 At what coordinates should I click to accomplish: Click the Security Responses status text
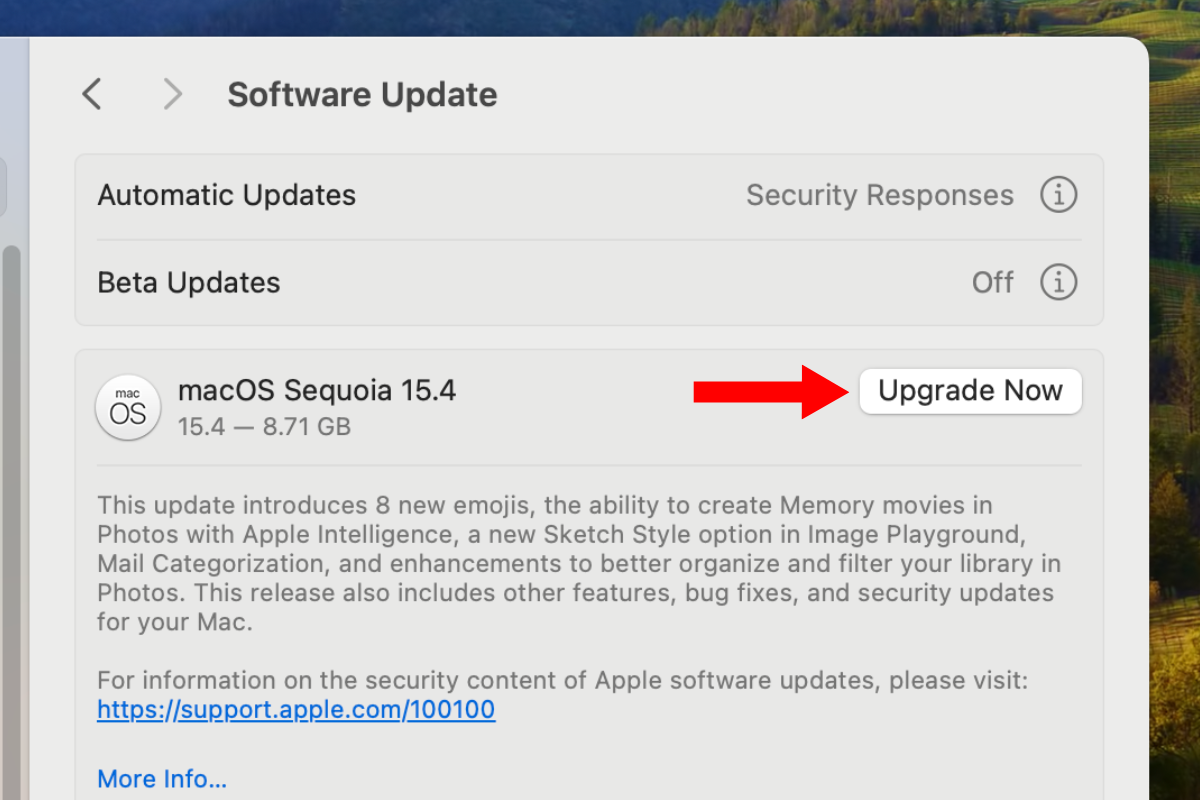pyautogui.click(x=879, y=195)
